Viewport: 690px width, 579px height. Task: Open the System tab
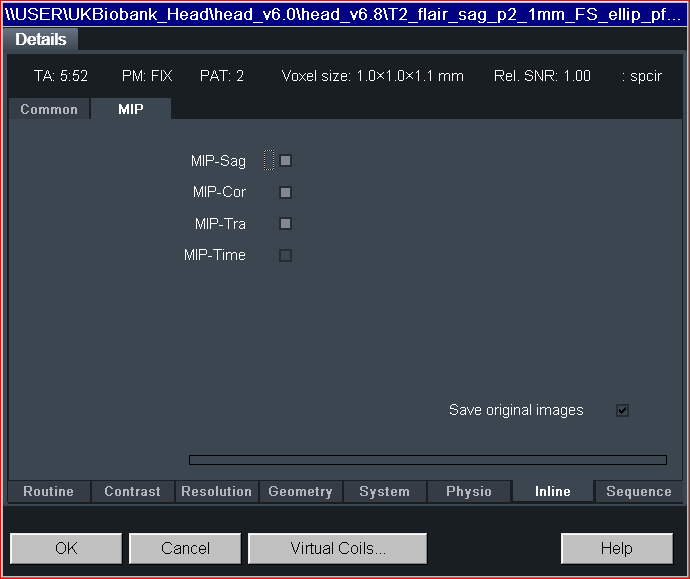pos(384,491)
